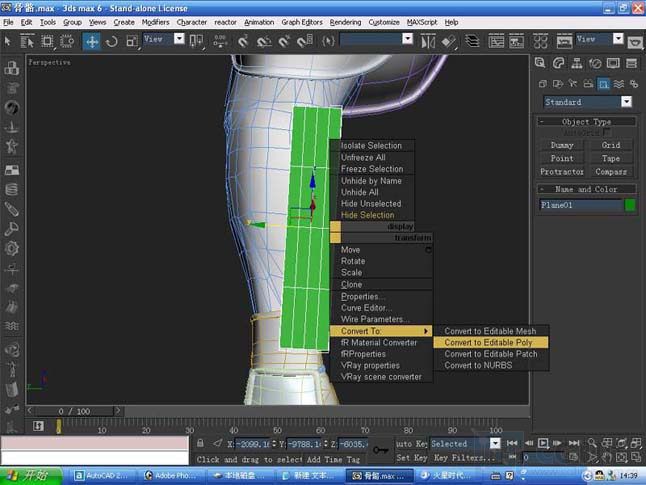Open the Material Editor icon
The width and height of the screenshot is (646, 485).
541,41
